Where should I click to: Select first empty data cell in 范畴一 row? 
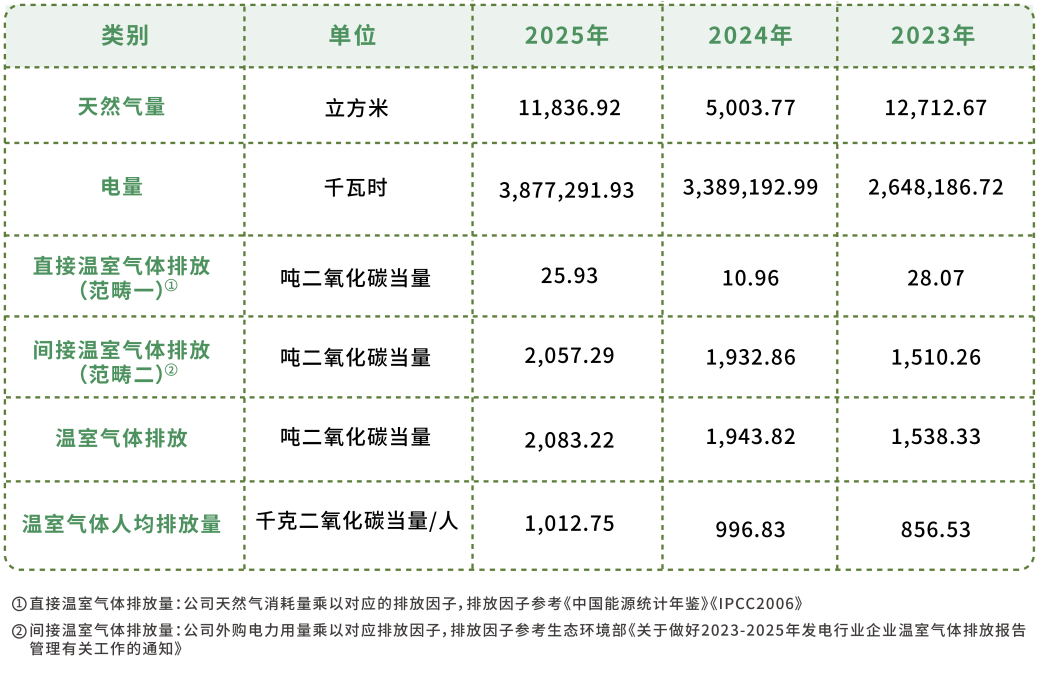[x=358, y=277]
